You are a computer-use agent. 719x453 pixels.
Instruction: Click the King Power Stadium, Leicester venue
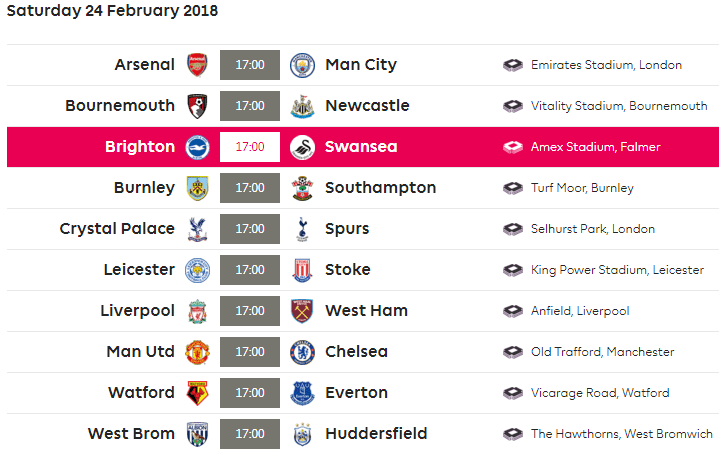[617, 270]
